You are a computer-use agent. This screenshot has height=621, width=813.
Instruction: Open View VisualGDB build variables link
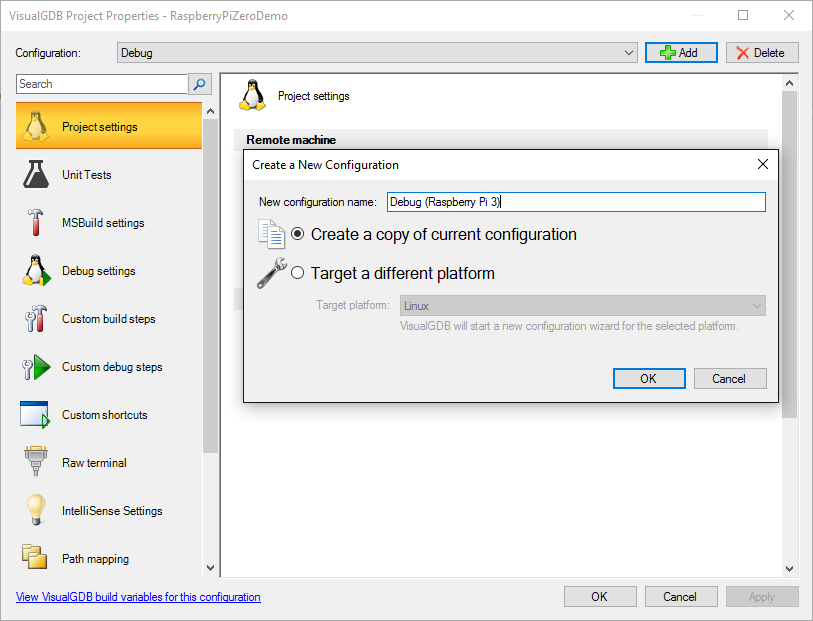pos(138,597)
